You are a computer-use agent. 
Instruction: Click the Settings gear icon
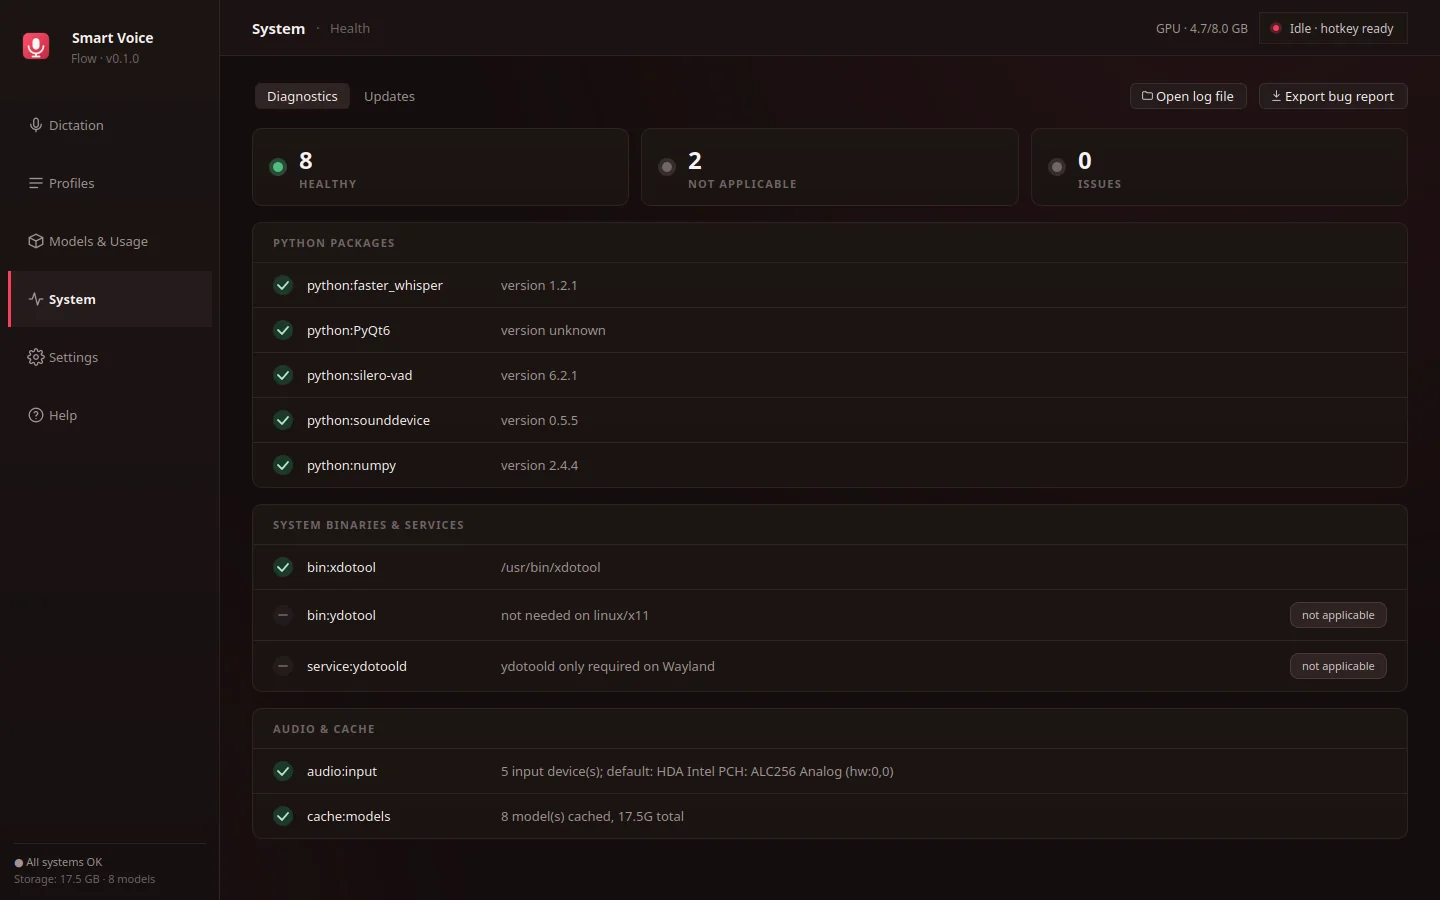[36, 357]
